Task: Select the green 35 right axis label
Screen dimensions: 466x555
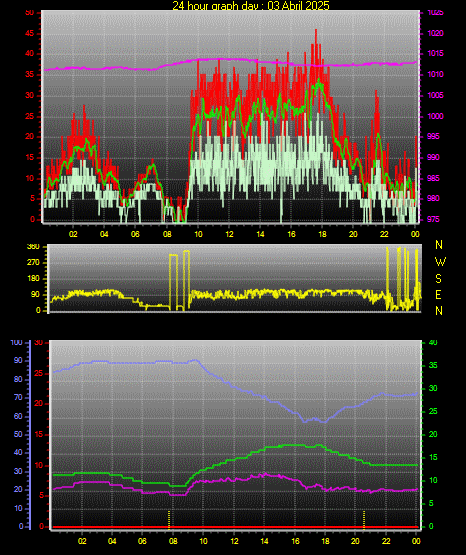Action: coord(433,365)
